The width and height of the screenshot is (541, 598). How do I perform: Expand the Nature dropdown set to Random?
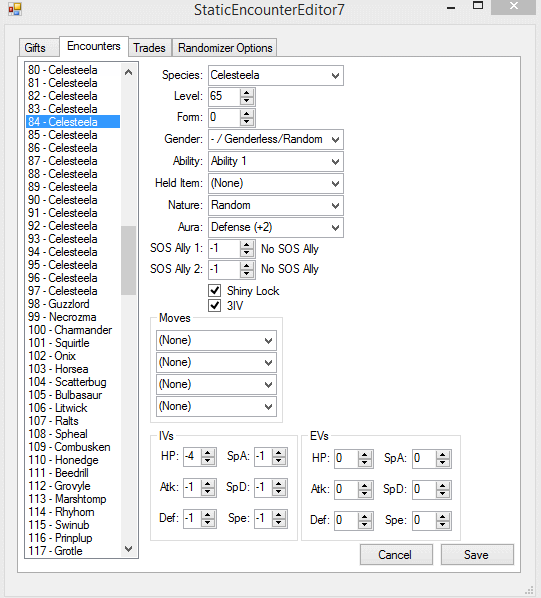tap(276, 206)
